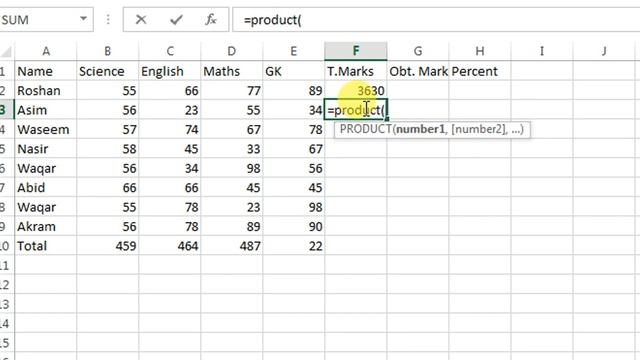Click the Select All corner triangle
This screenshot has width=640, height=360.
click(x=6, y=52)
